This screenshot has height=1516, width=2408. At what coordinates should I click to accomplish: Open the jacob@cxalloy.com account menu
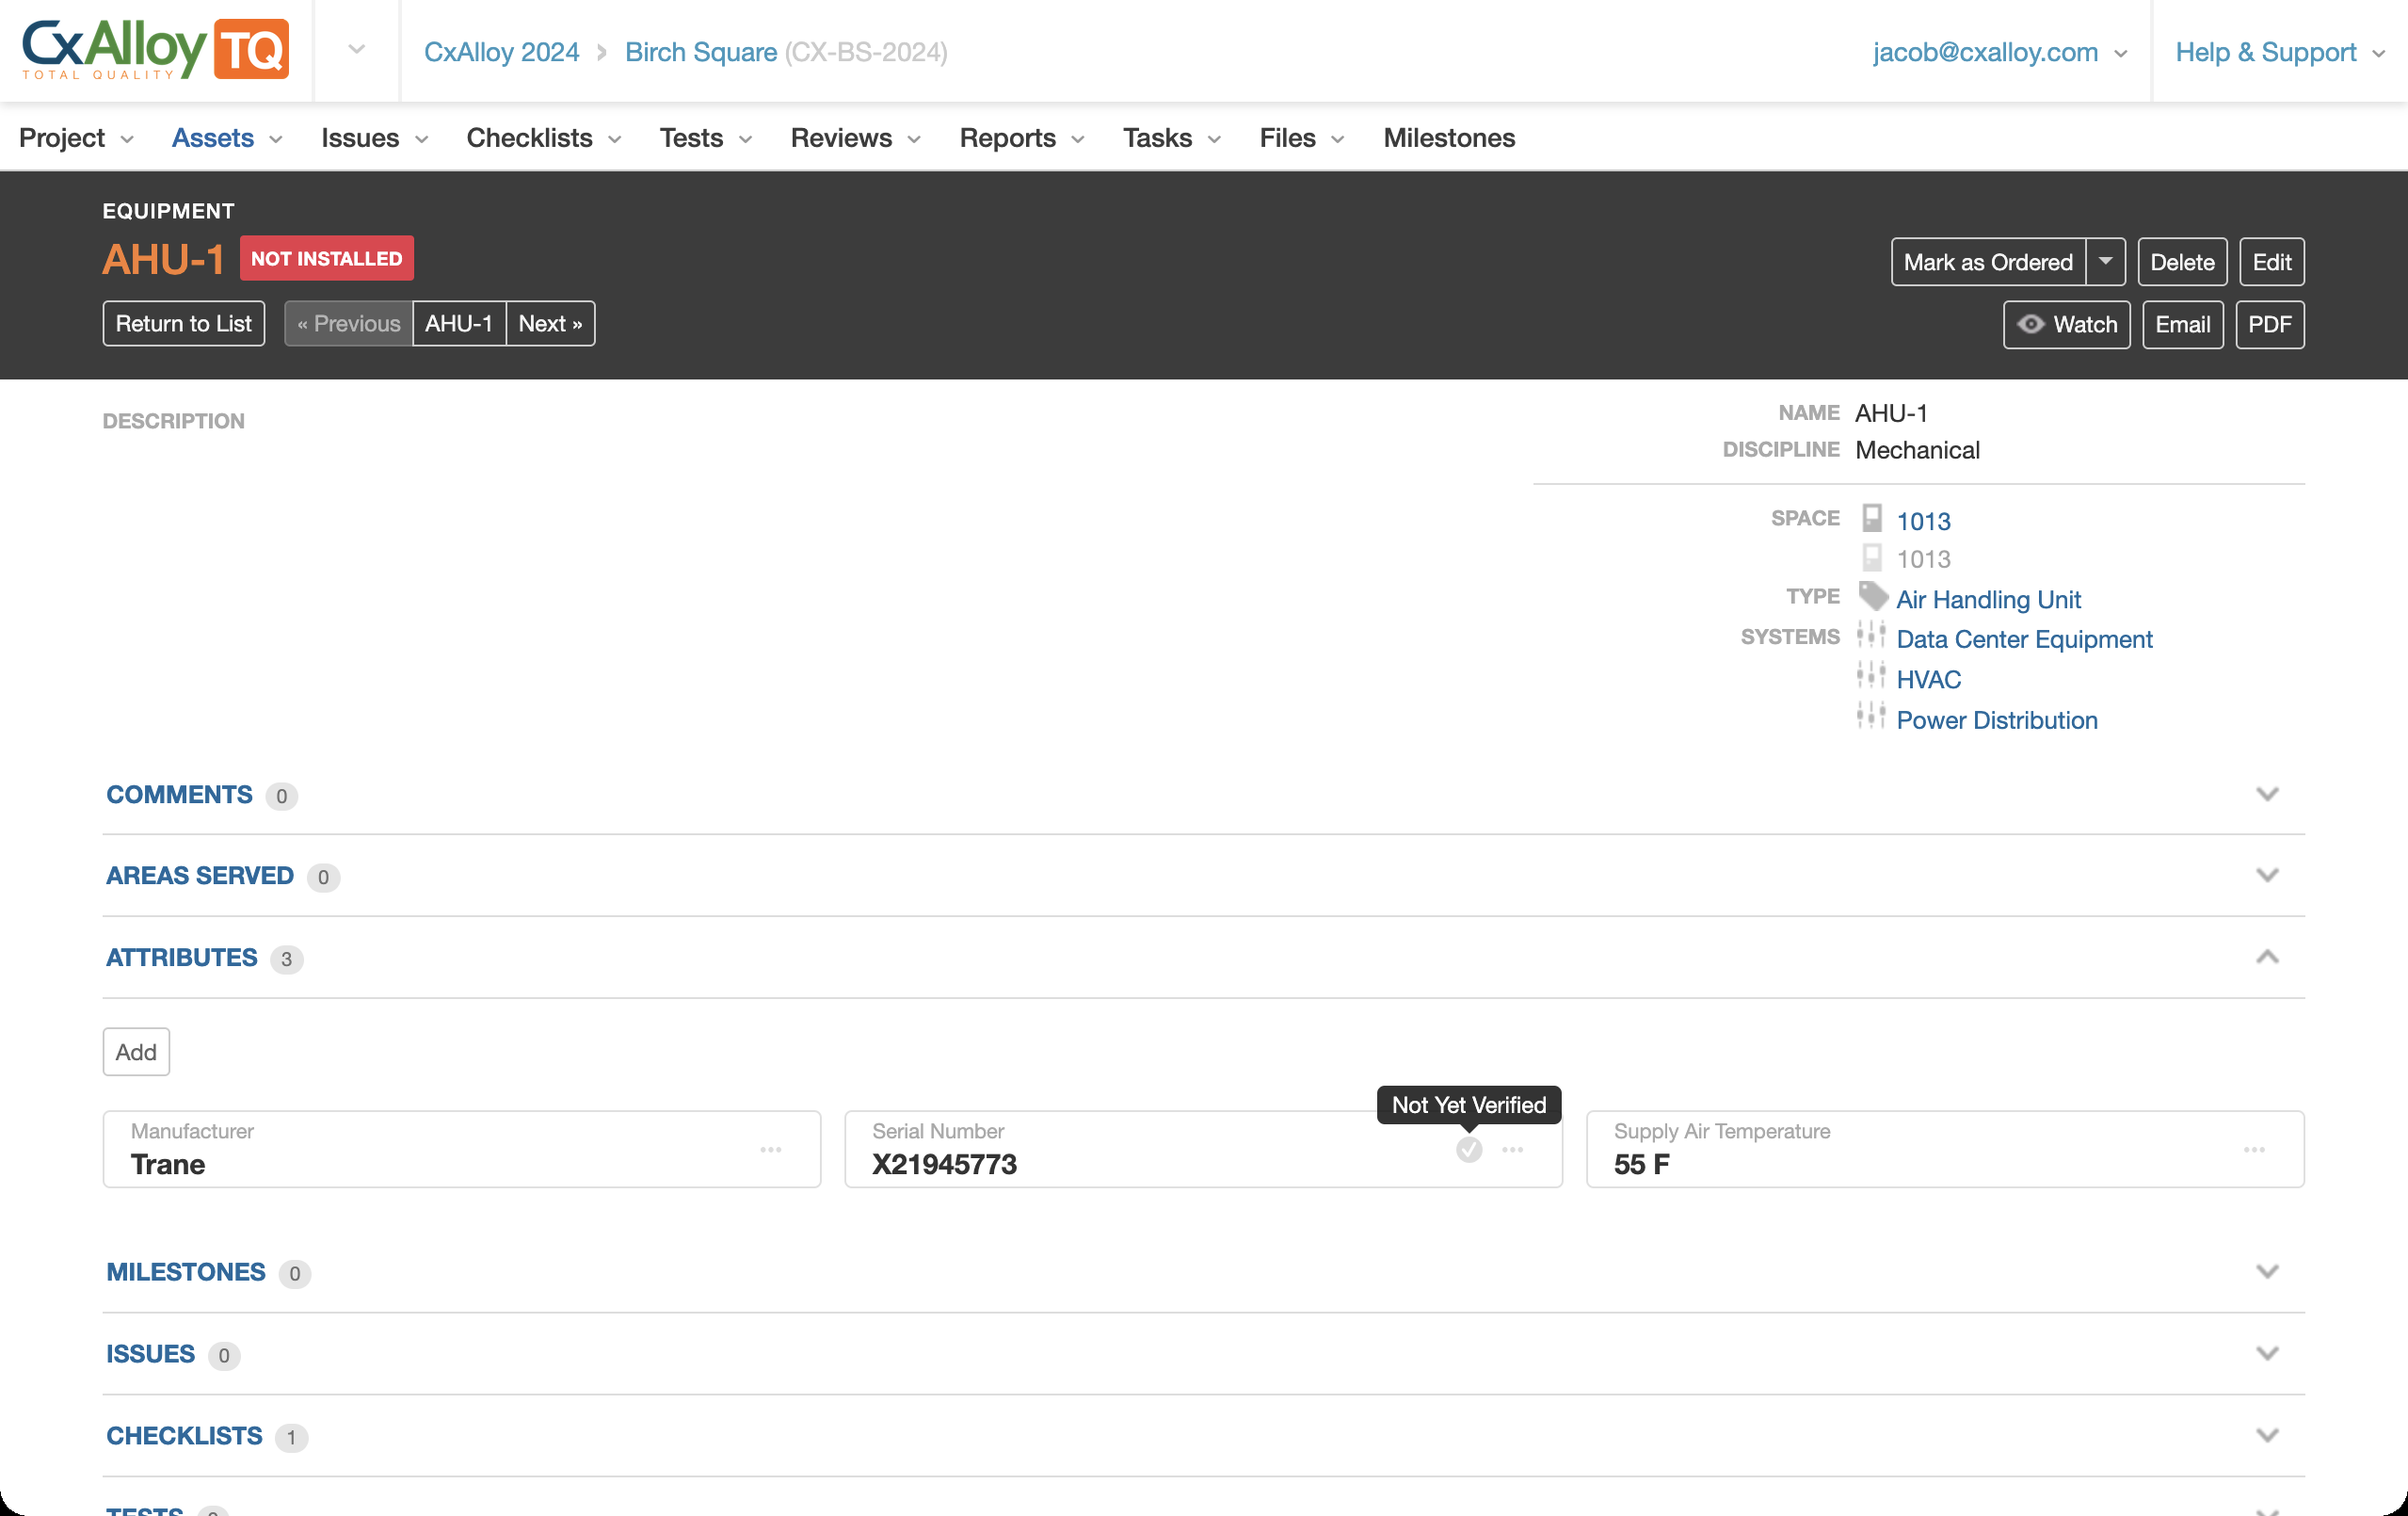click(x=1999, y=51)
